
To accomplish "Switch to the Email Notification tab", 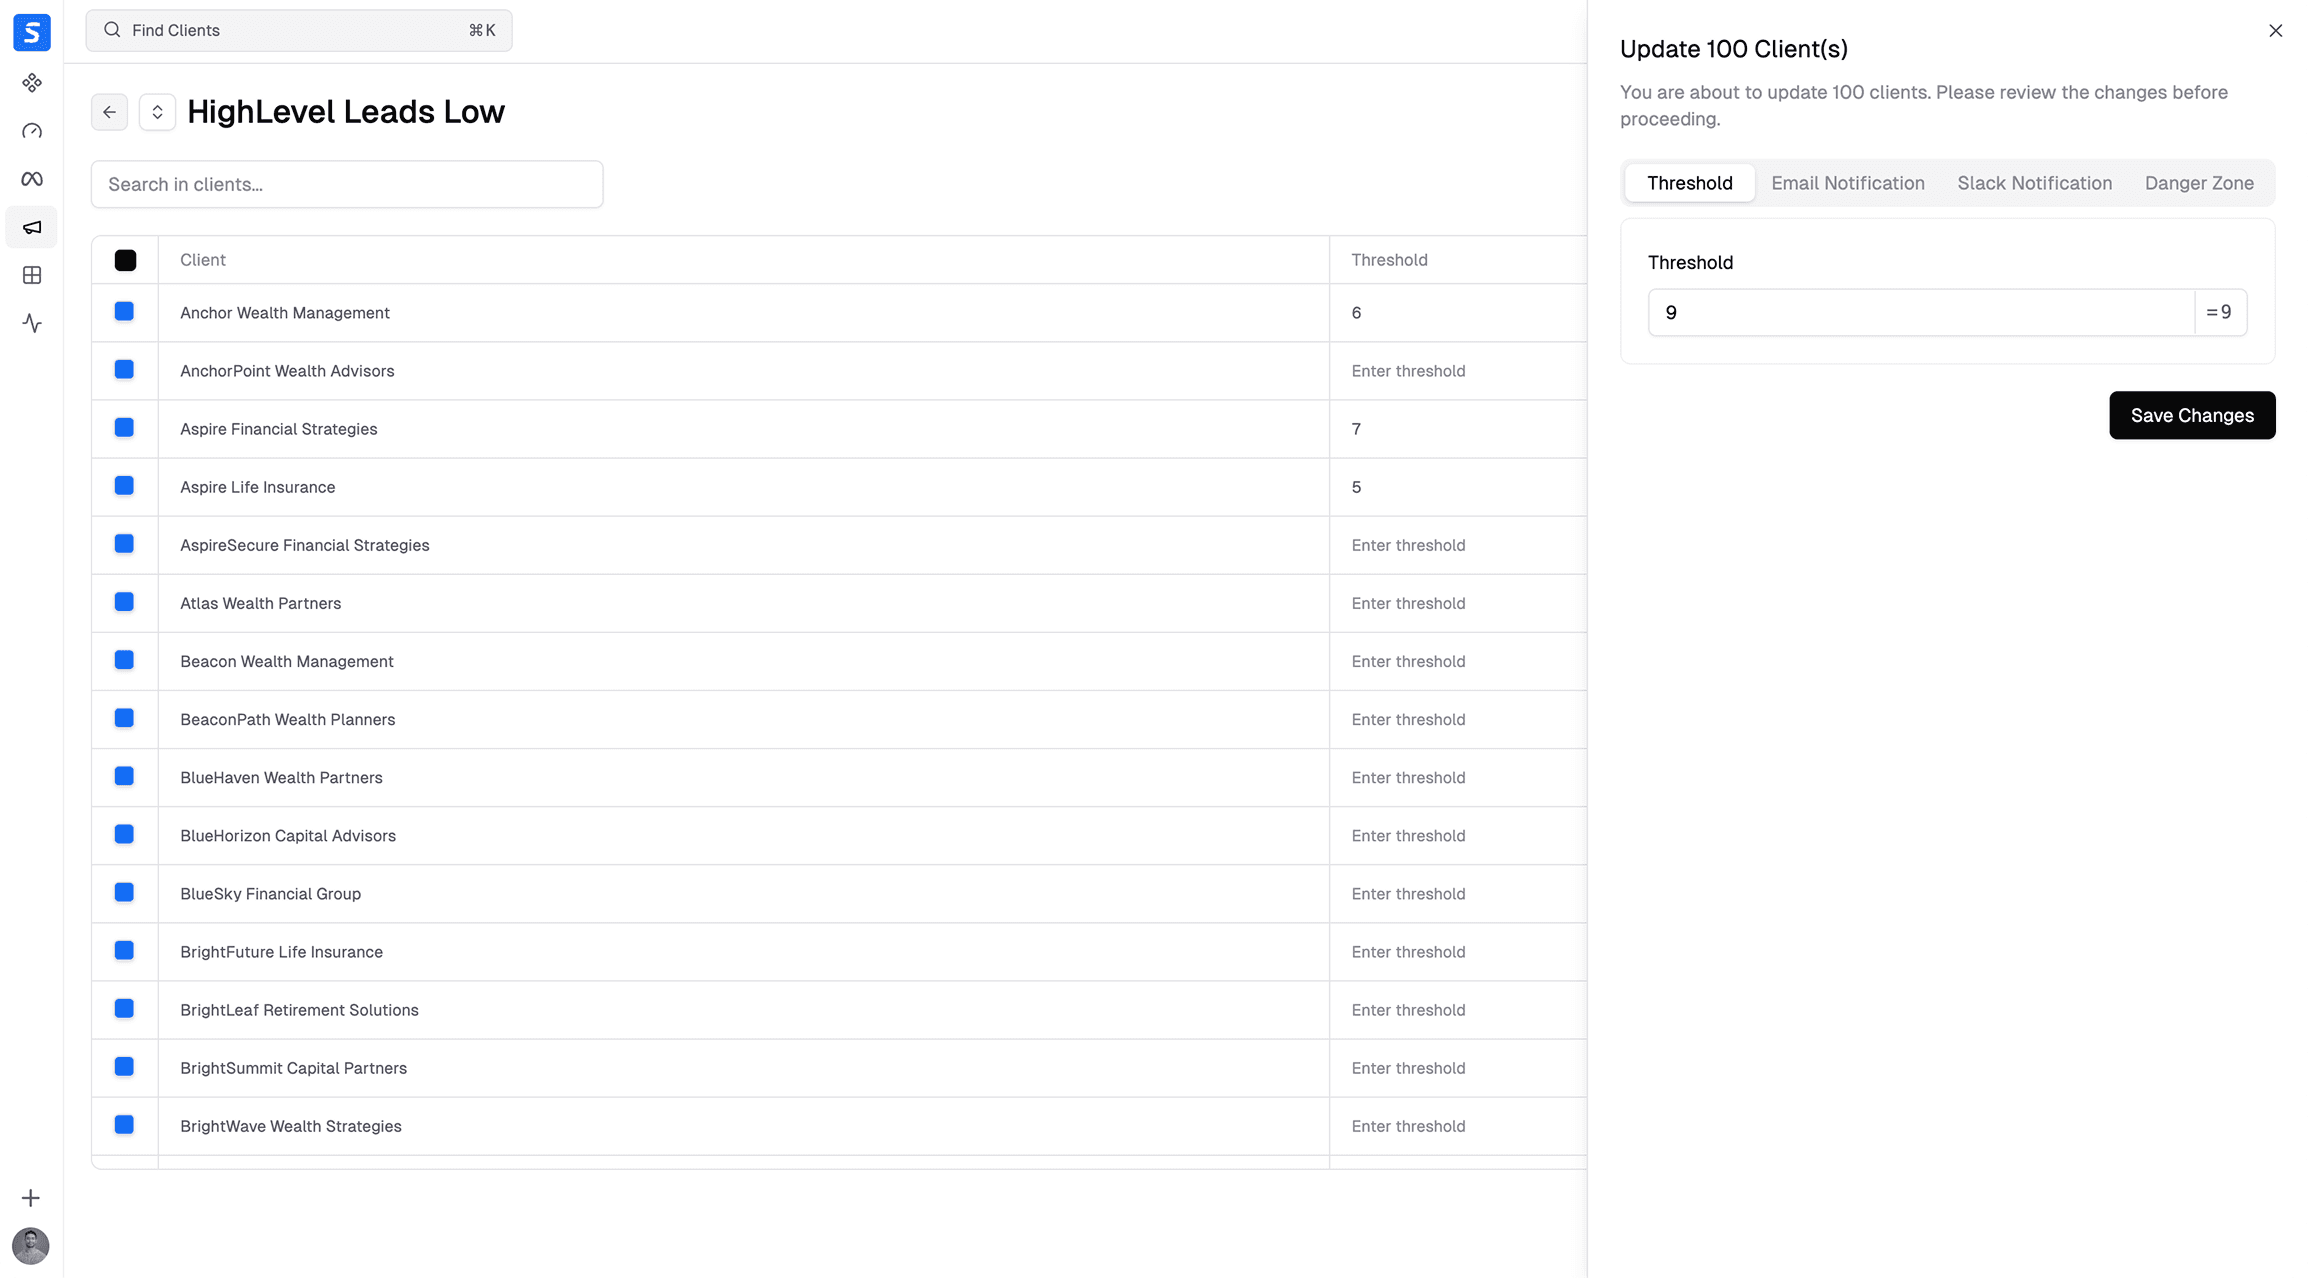I will click(x=1847, y=183).
